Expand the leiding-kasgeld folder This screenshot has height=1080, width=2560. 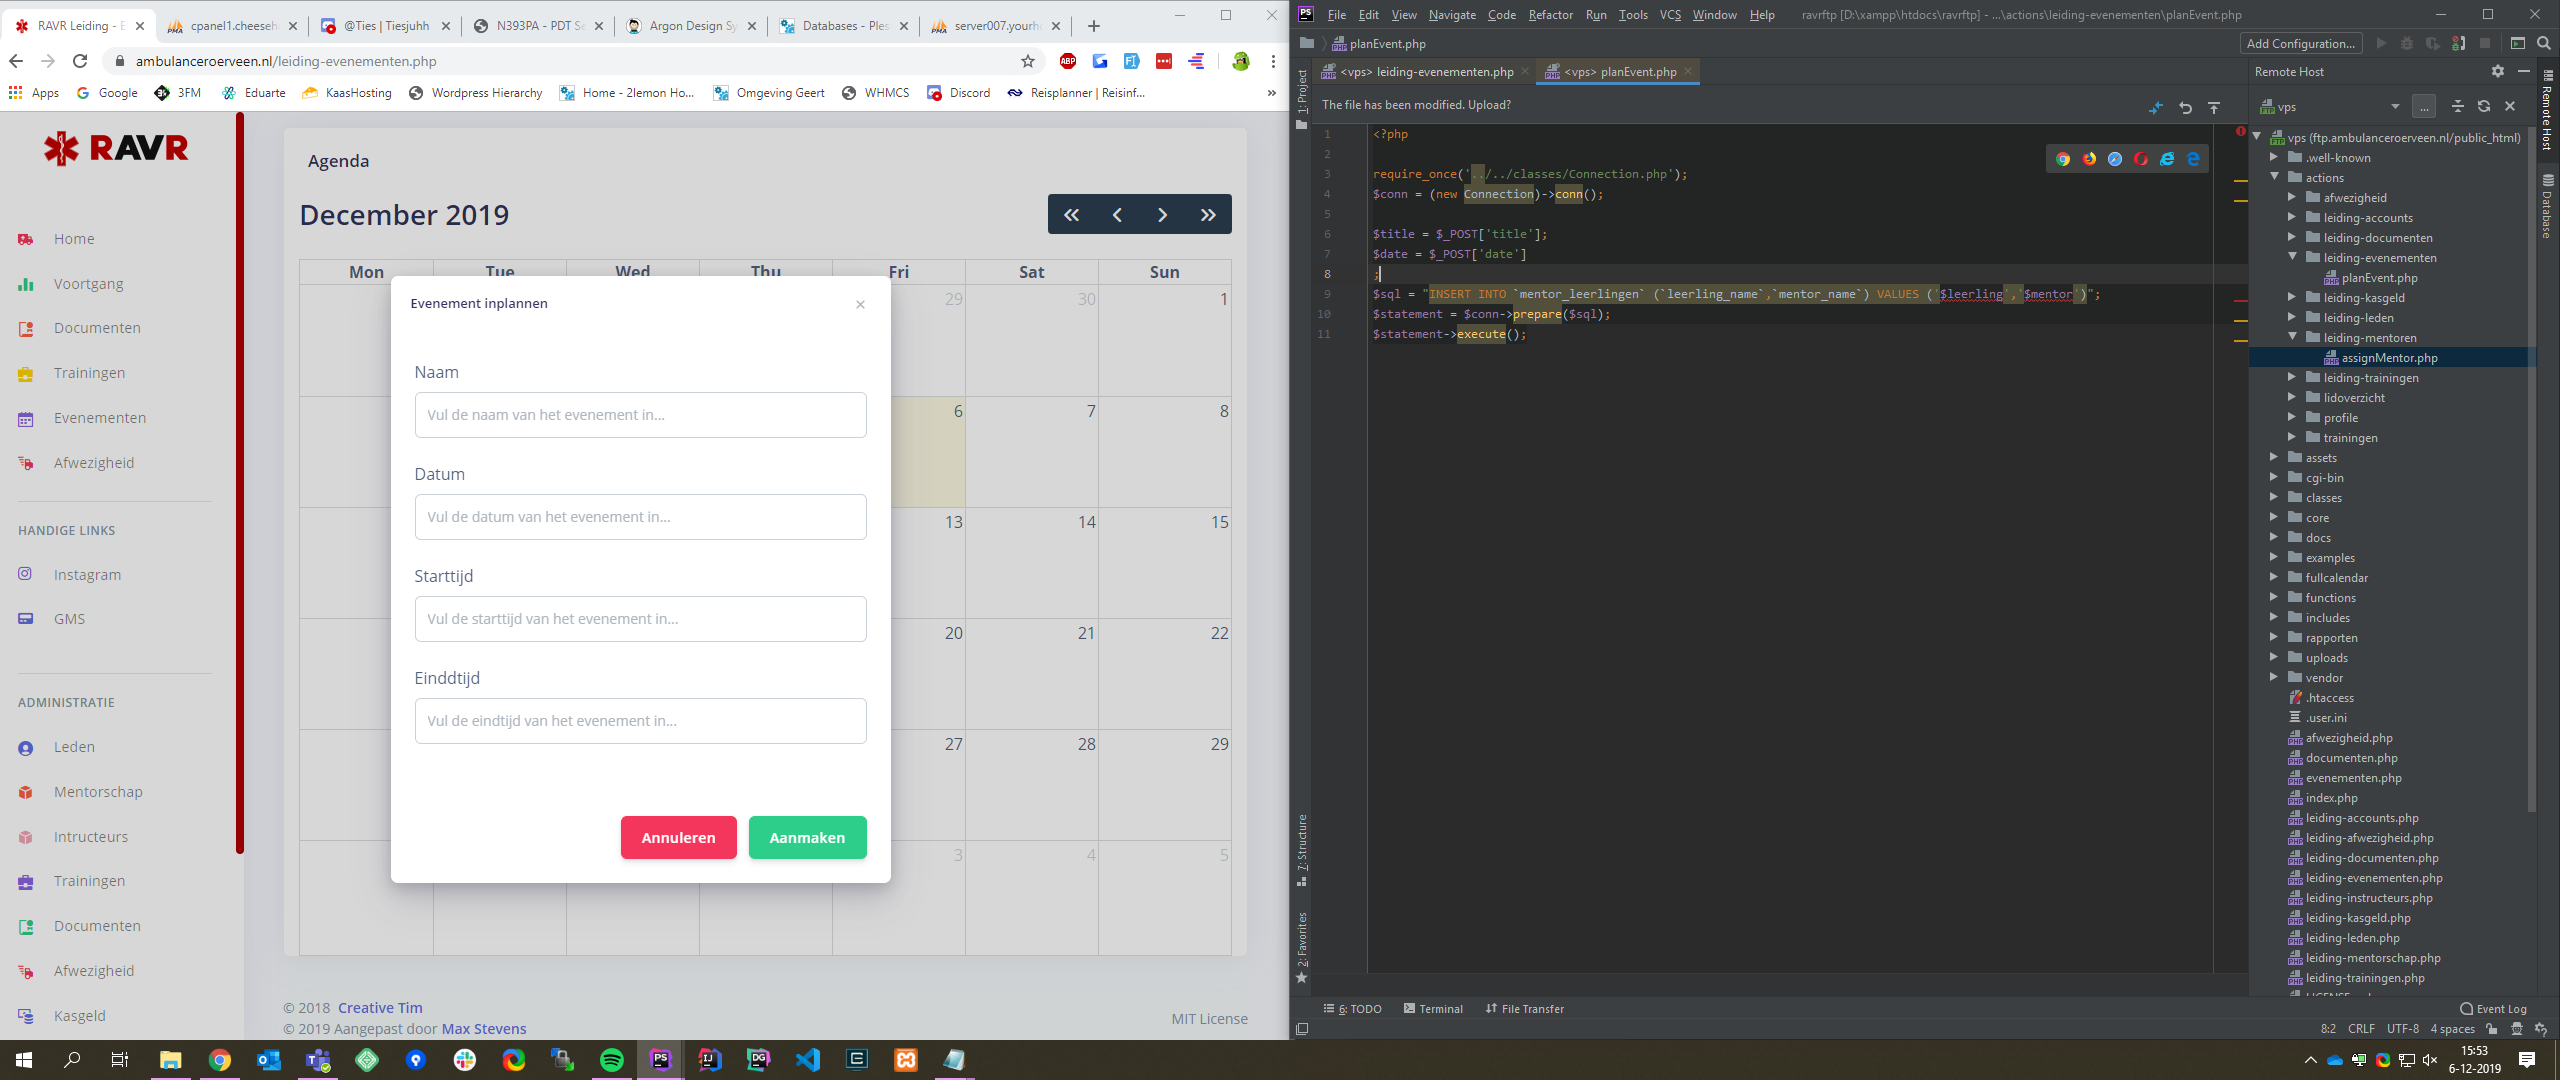tap(2291, 297)
